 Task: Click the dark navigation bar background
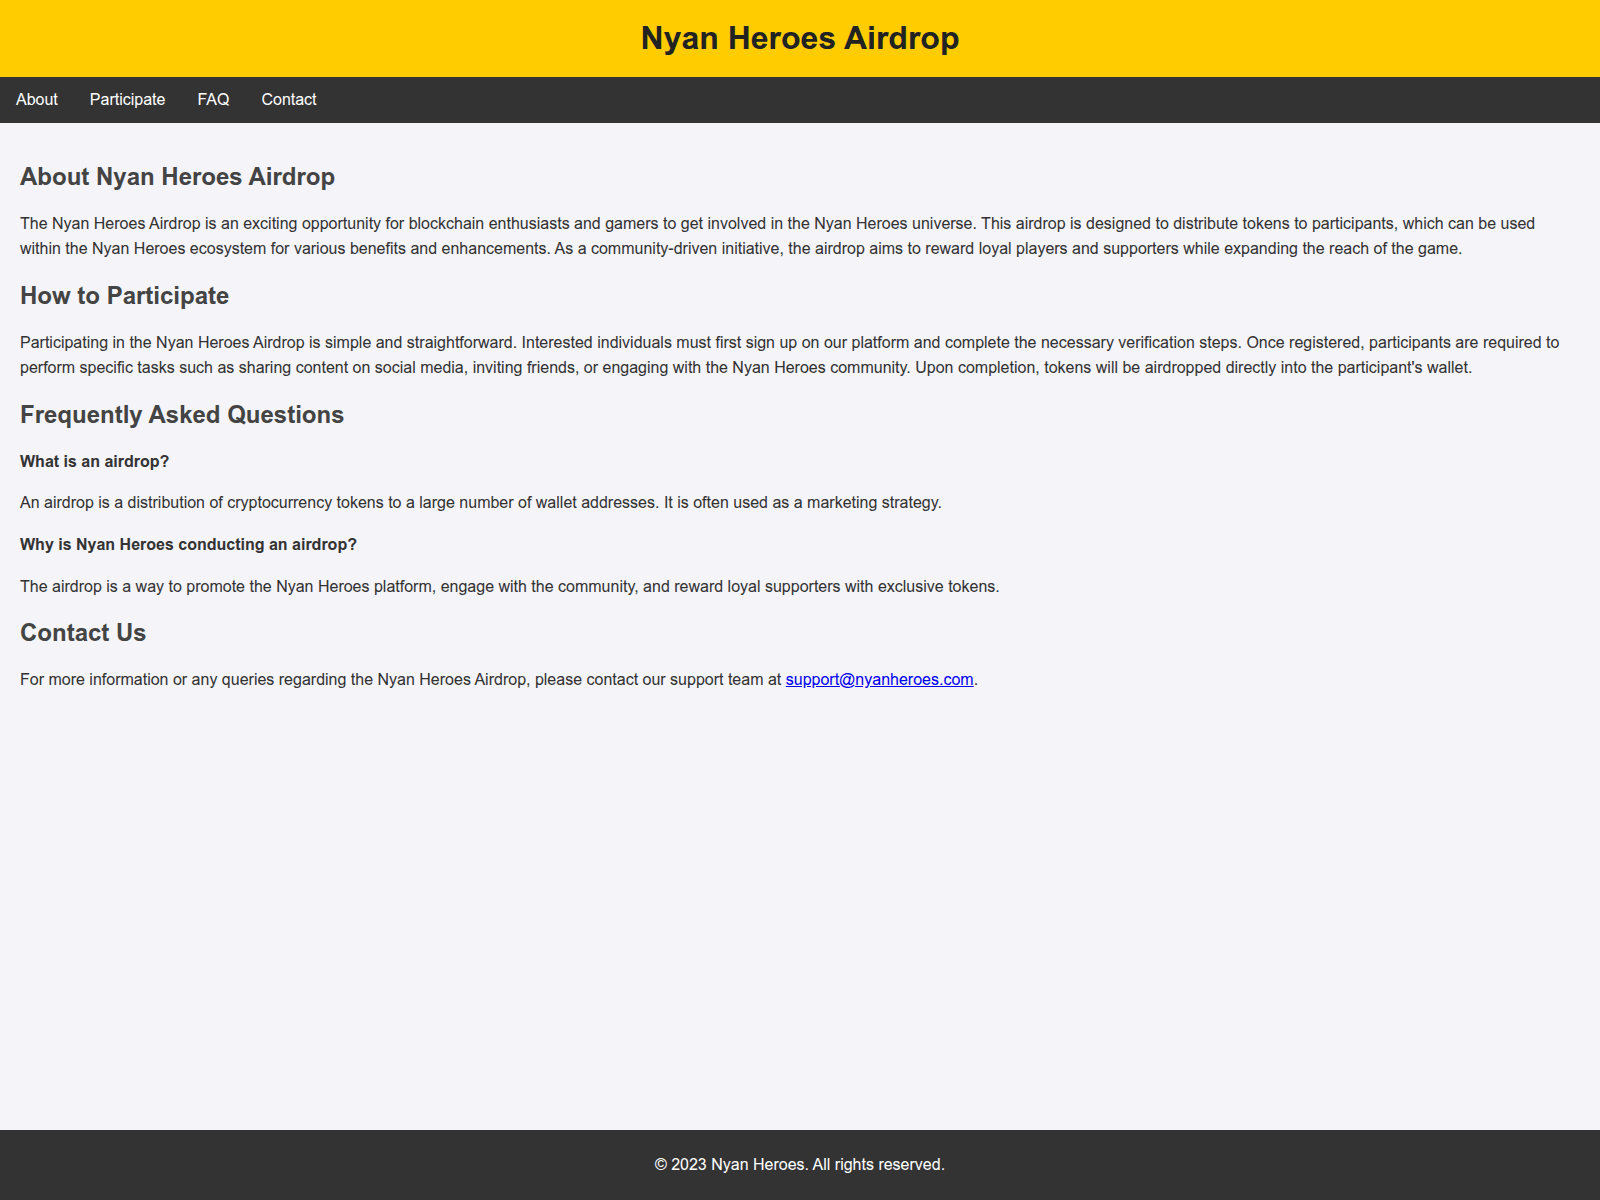tap(800, 99)
